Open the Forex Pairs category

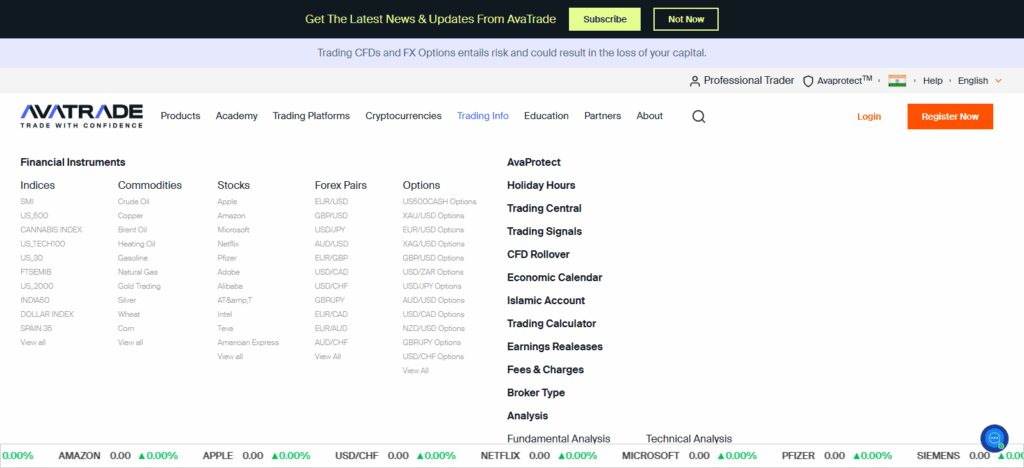pos(340,185)
